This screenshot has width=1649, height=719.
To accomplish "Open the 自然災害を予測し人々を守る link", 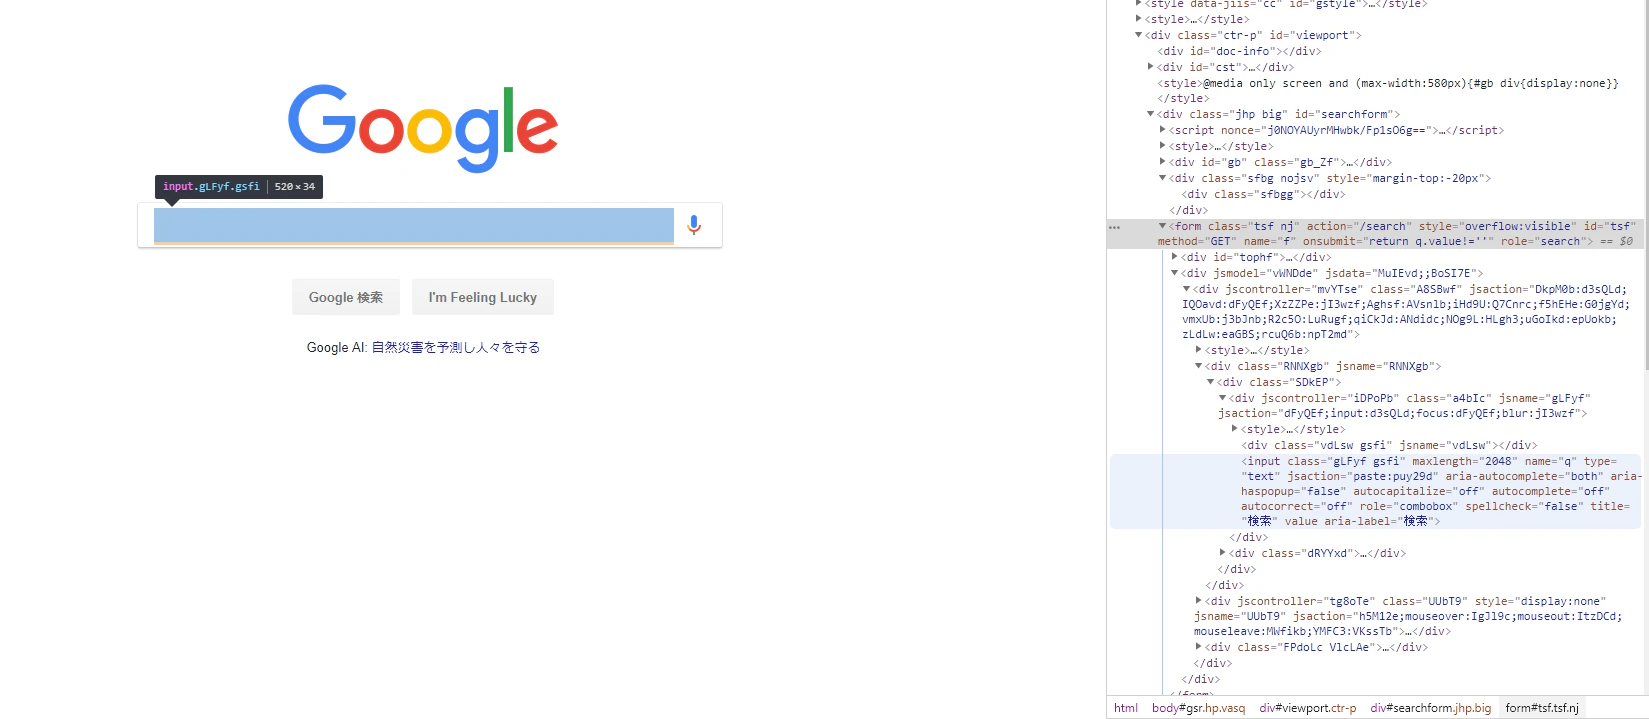I will pos(456,348).
